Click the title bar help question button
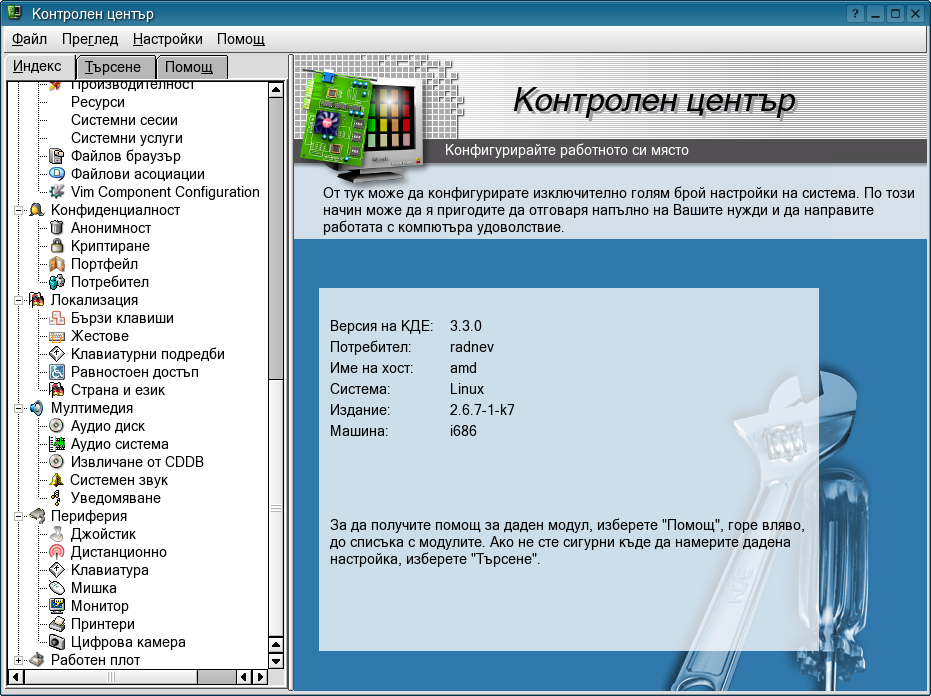The height and width of the screenshot is (696, 931). click(855, 14)
